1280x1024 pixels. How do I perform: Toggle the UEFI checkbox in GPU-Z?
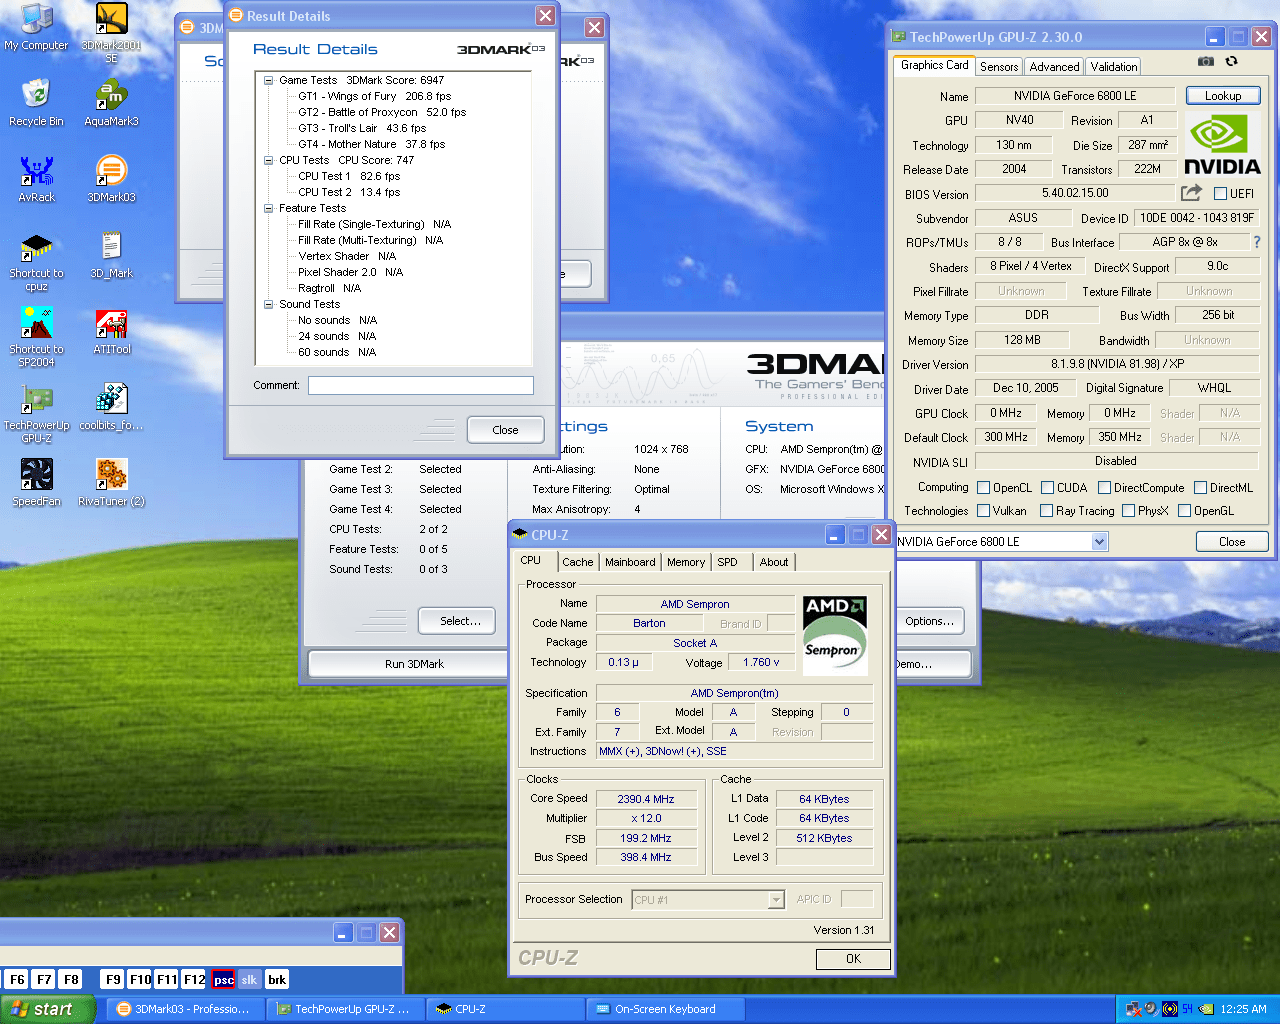coord(1220,193)
